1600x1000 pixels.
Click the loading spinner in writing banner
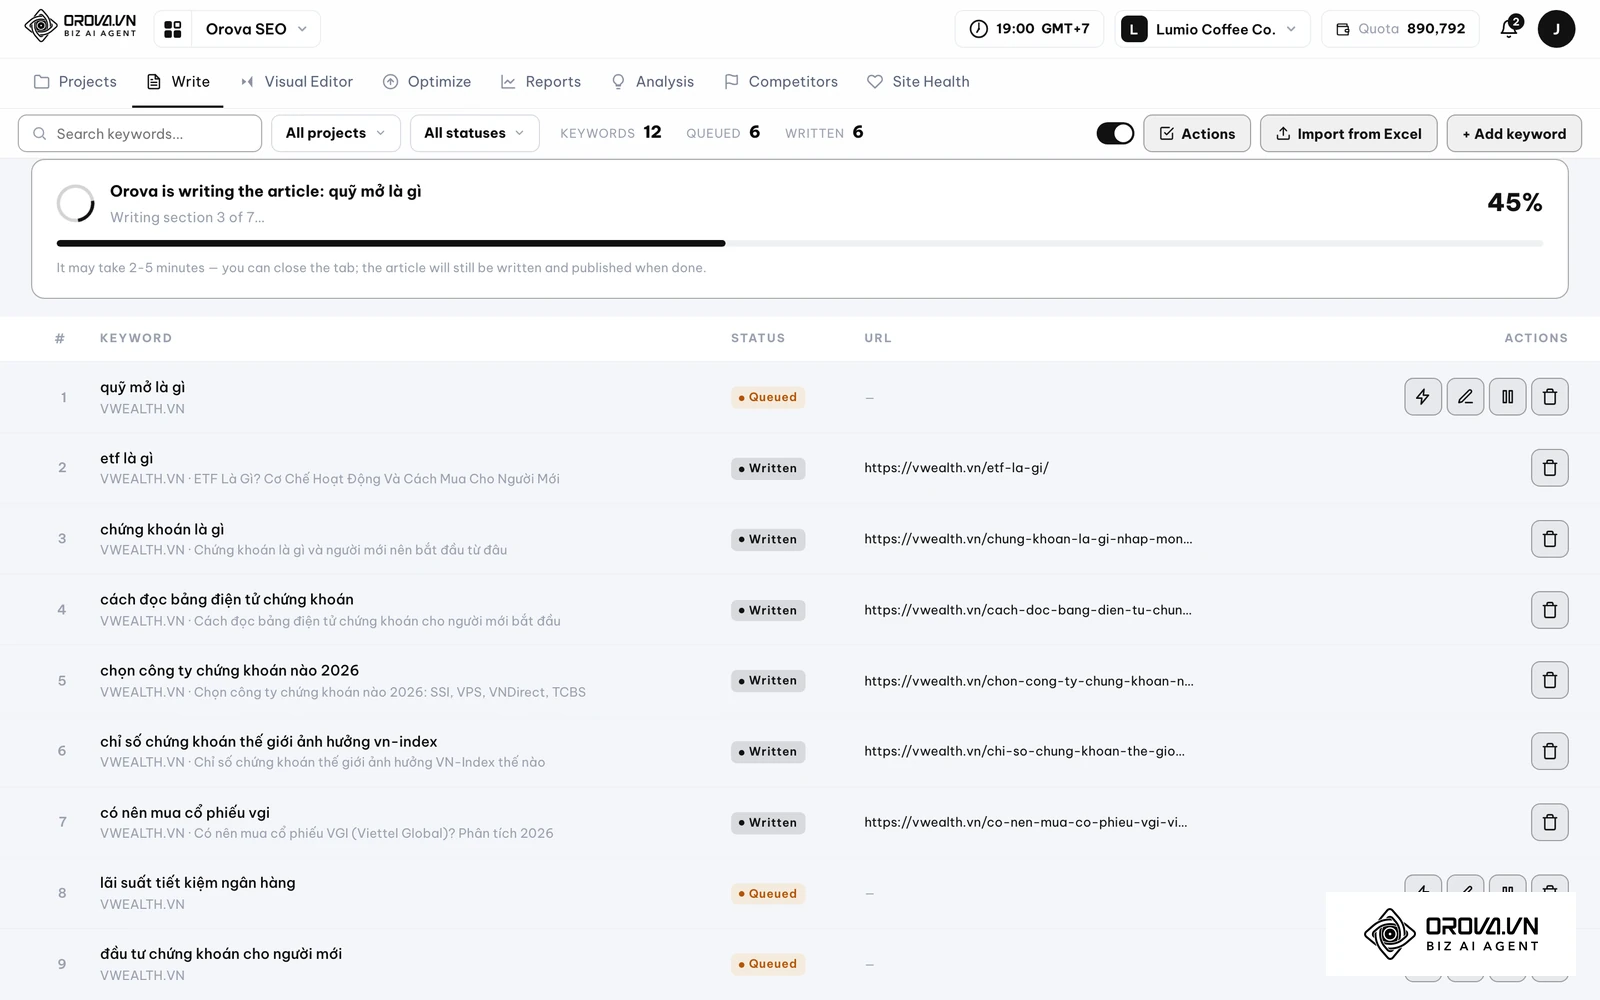75,203
